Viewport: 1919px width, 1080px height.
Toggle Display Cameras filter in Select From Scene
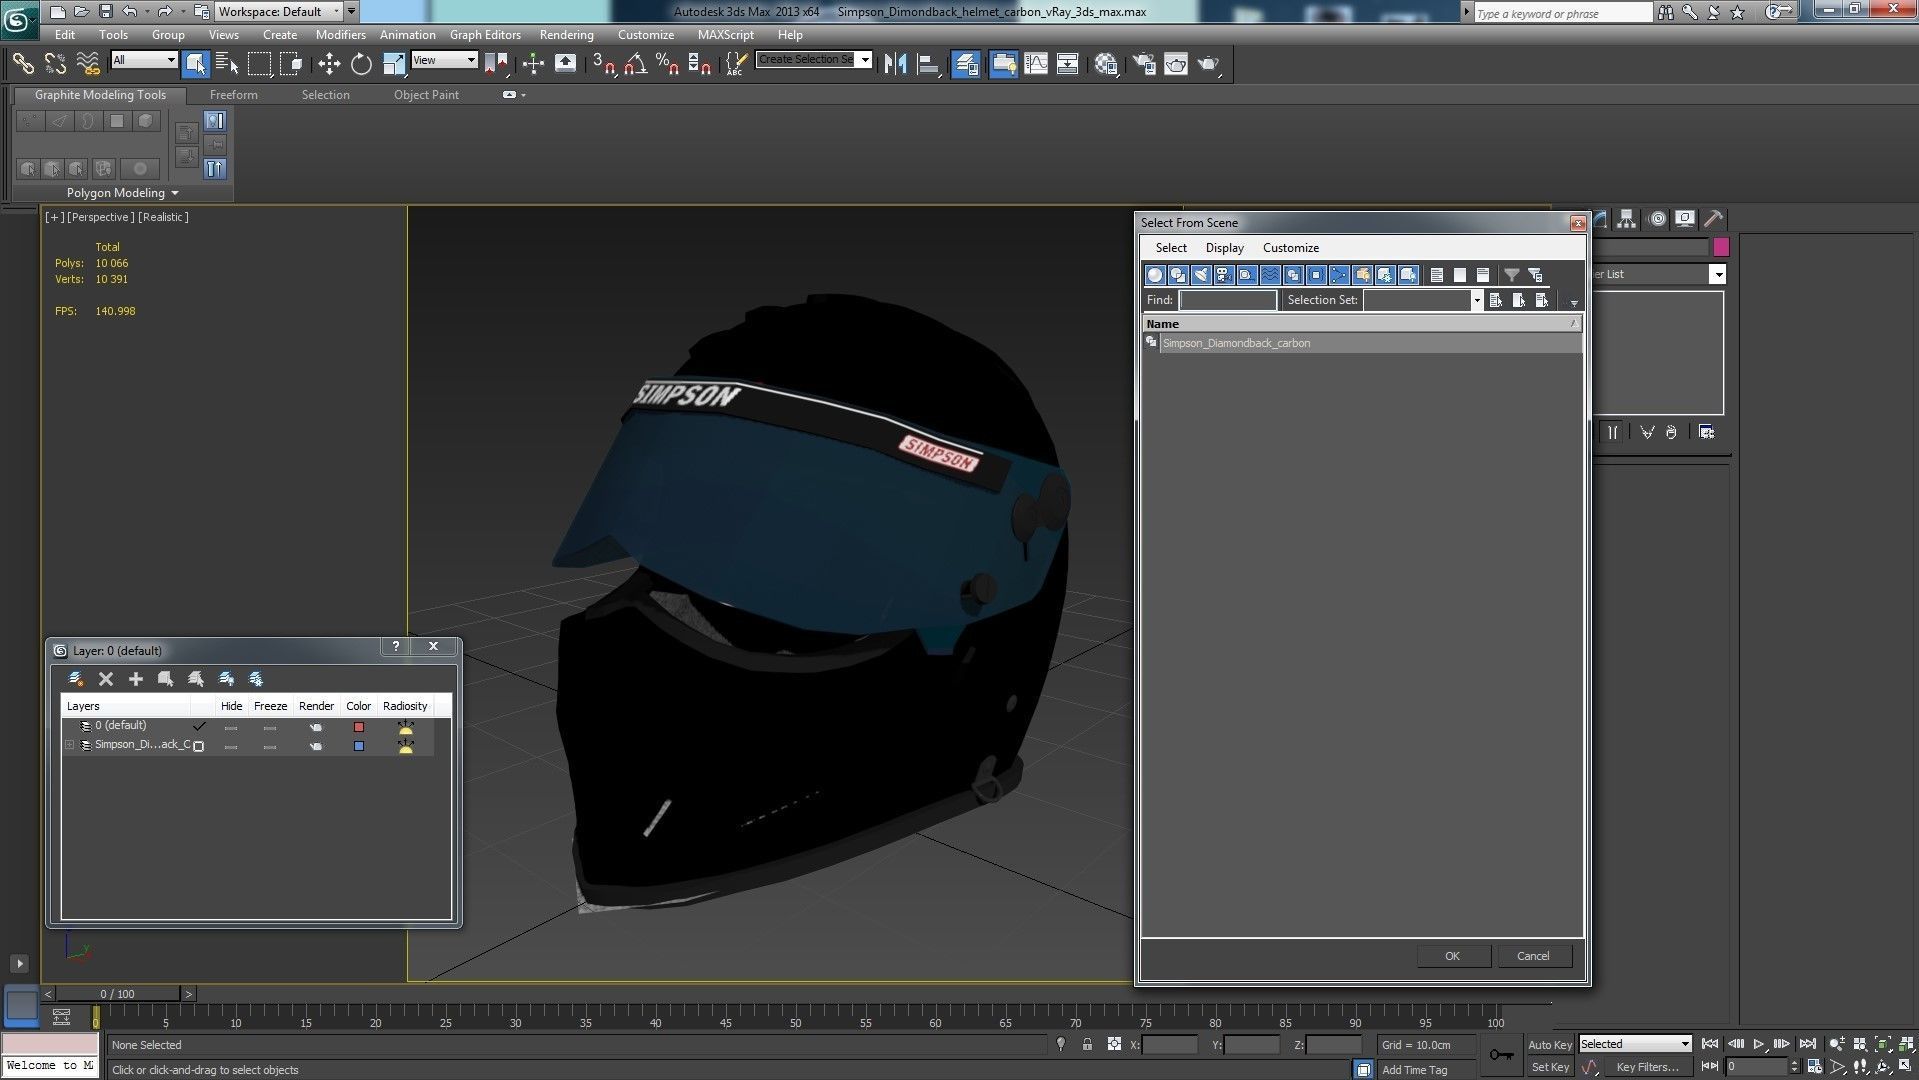1224,275
